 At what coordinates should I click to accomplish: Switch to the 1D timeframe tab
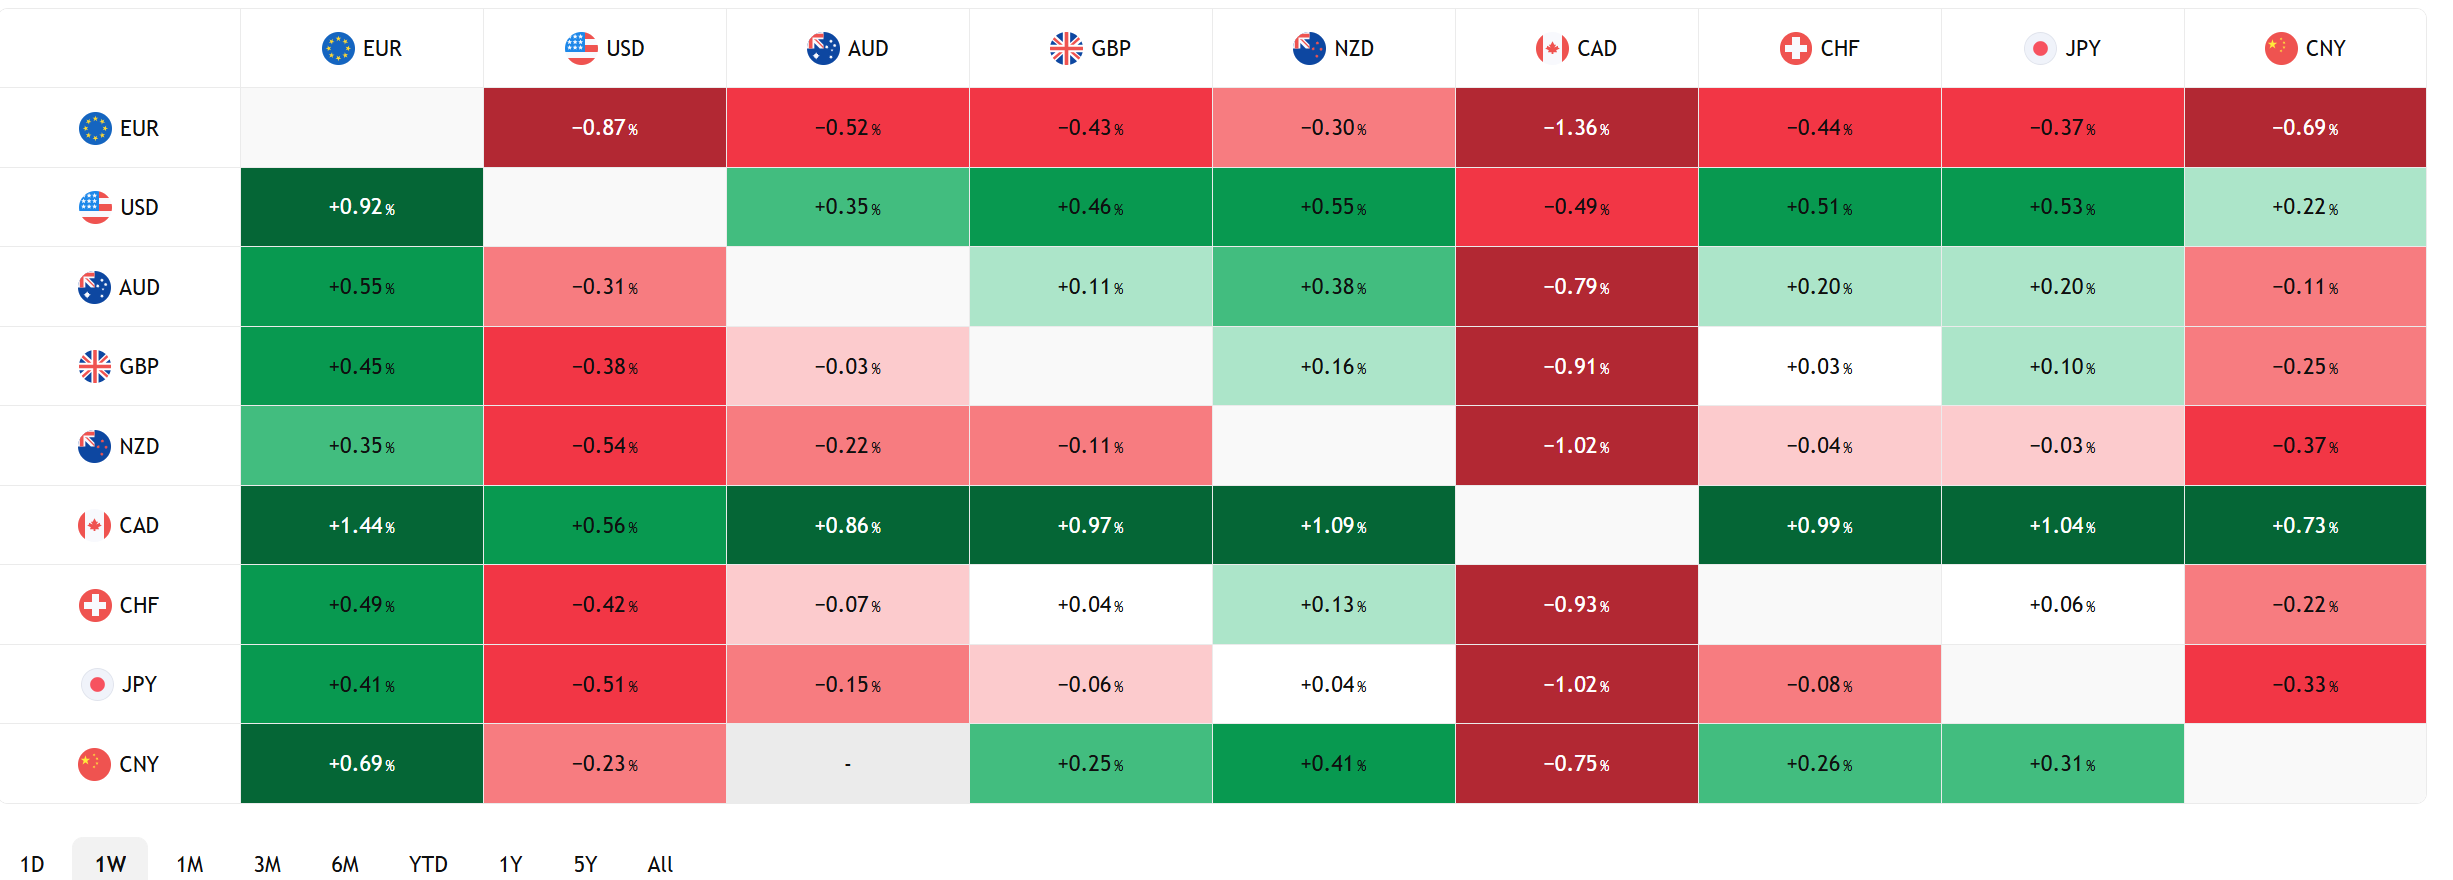32,864
